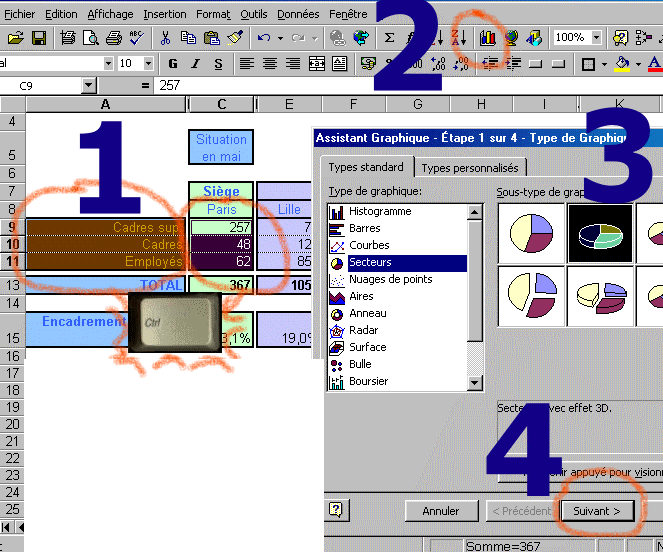Click the sort descending Z-A icon

pyautogui.click(x=458, y=38)
